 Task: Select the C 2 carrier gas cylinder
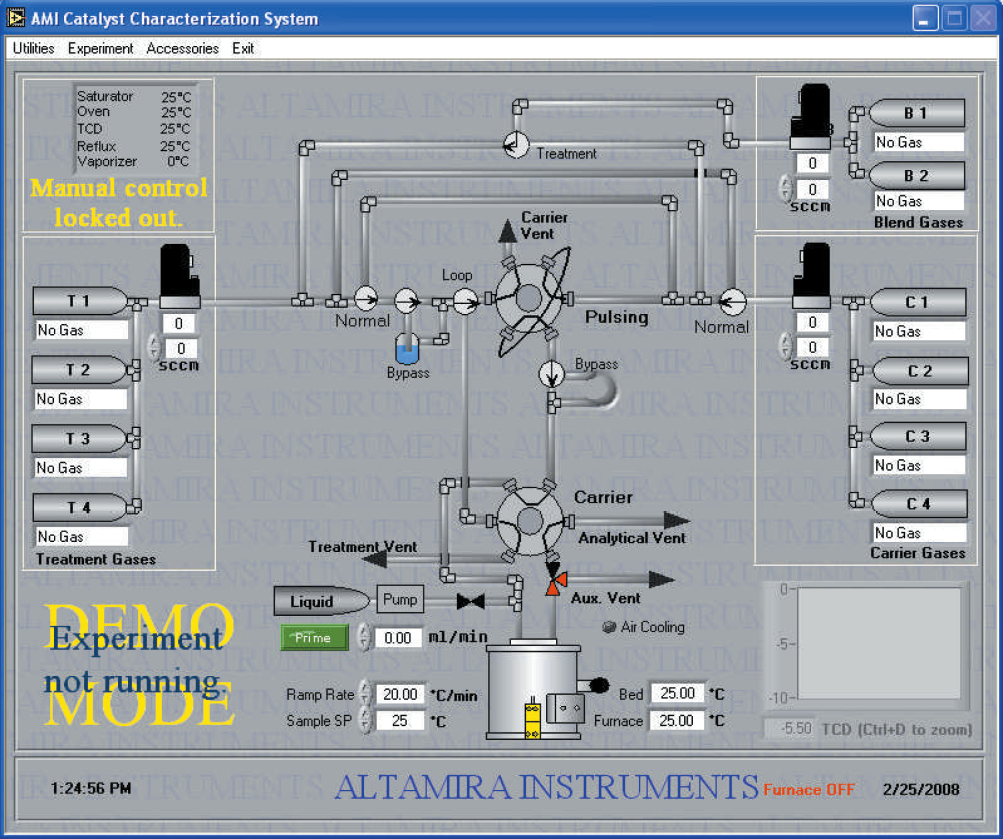click(919, 371)
